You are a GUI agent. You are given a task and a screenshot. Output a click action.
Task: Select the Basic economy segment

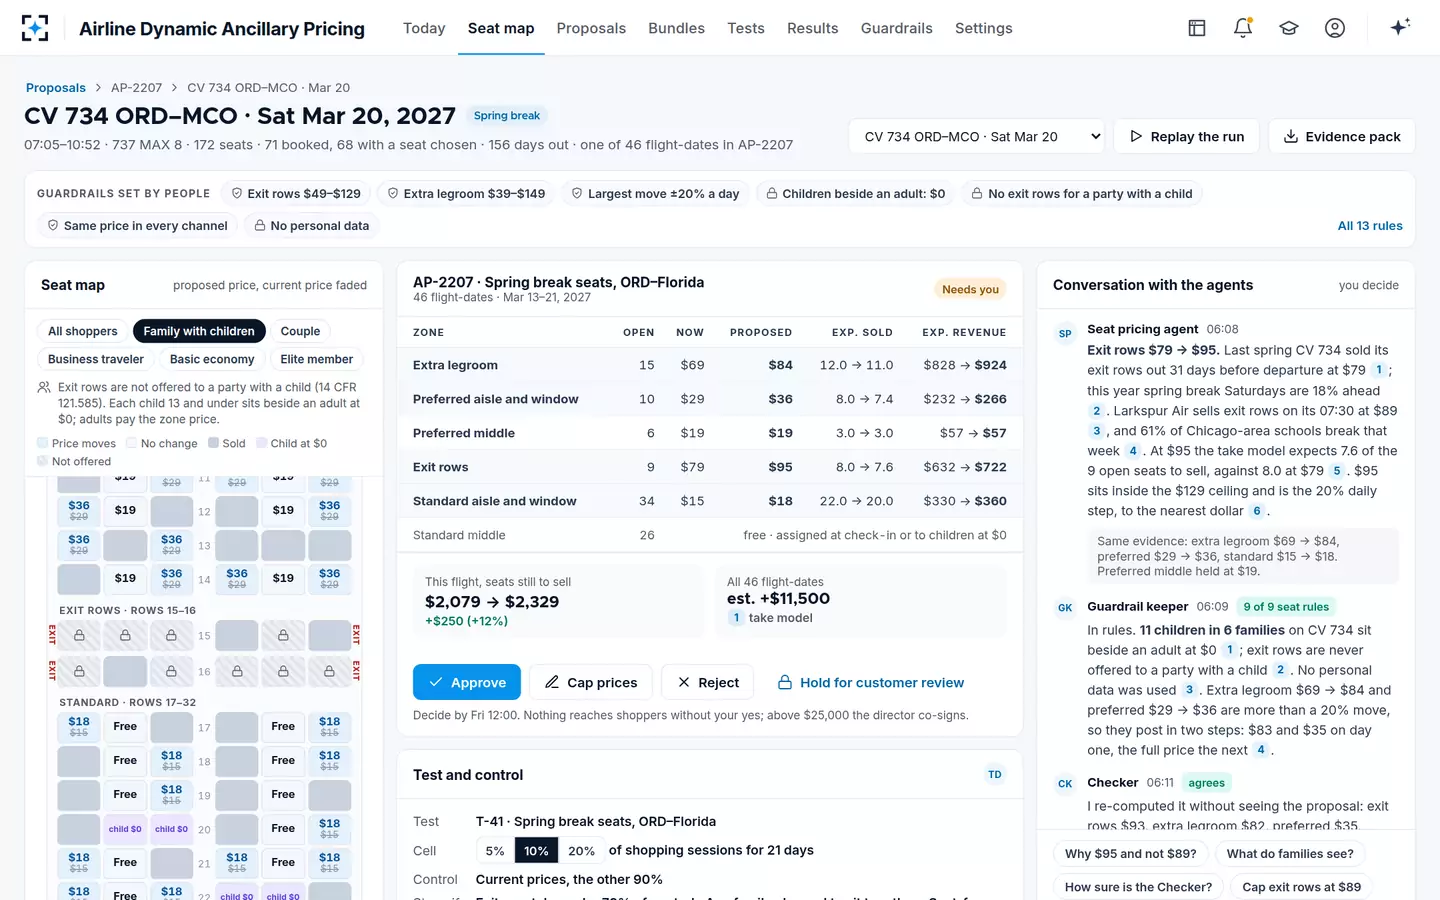tap(212, 359)
